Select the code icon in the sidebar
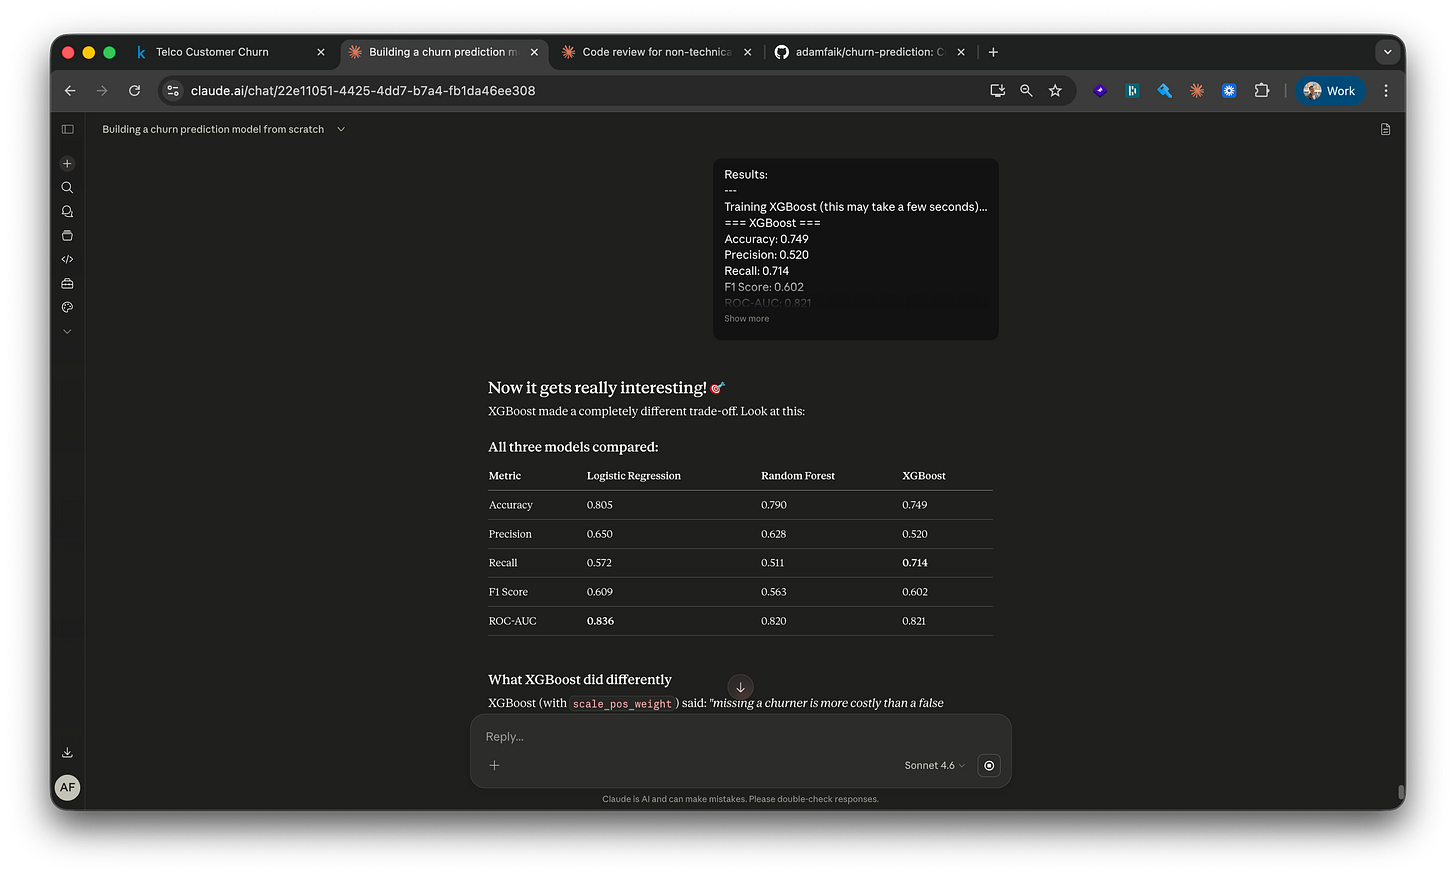 67,259
